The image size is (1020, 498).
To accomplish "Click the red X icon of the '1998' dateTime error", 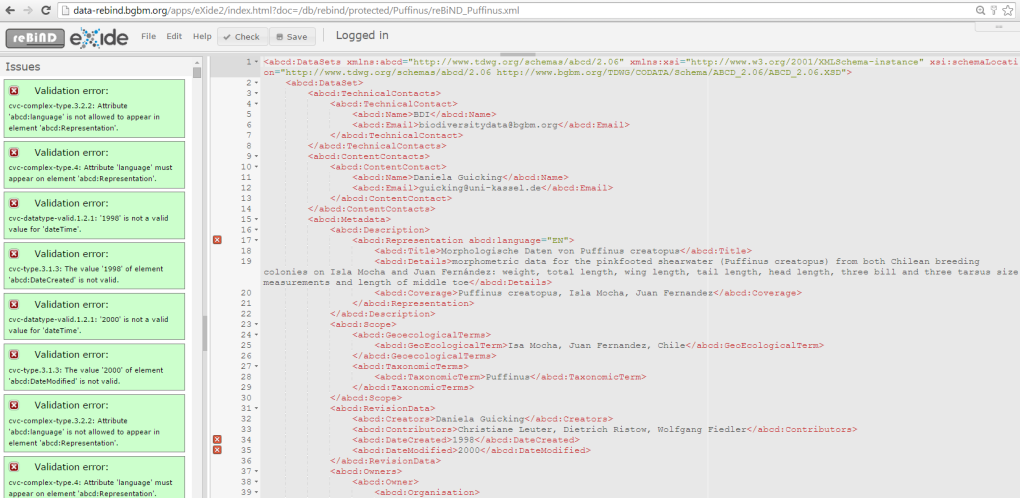I will point(14,203).
